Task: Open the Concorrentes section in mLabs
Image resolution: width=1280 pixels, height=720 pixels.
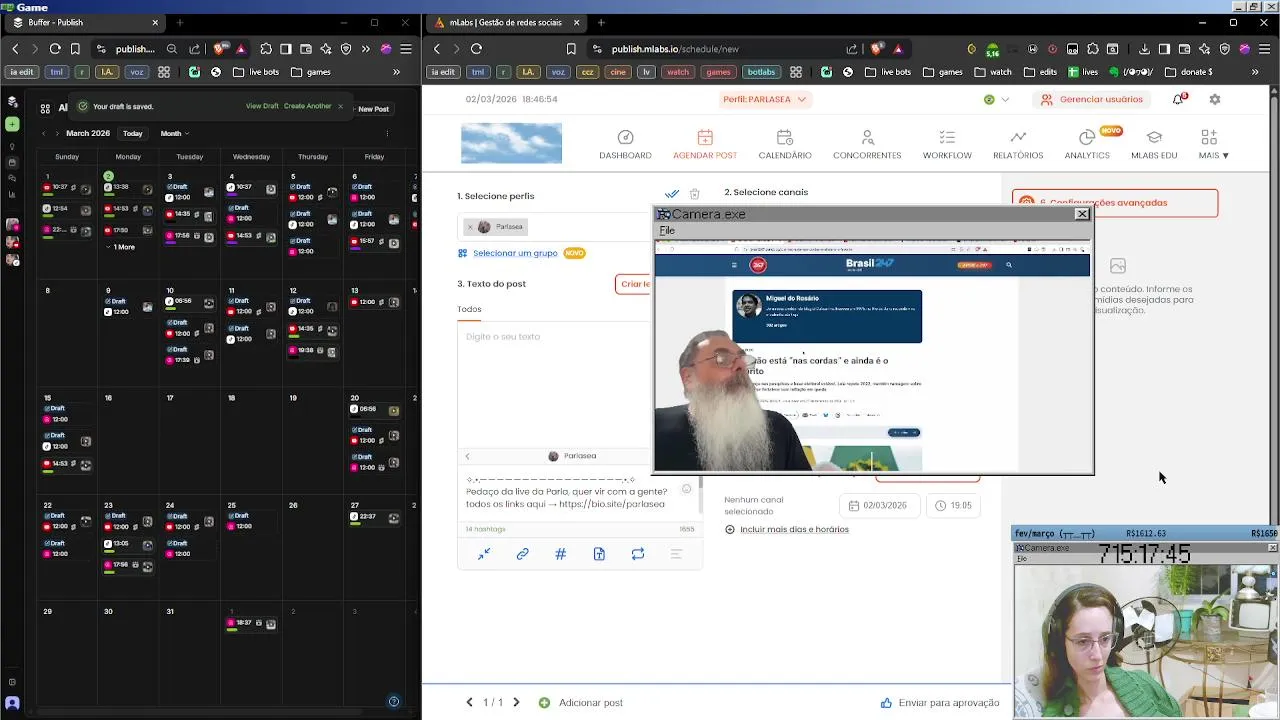Action: [867, 145]
